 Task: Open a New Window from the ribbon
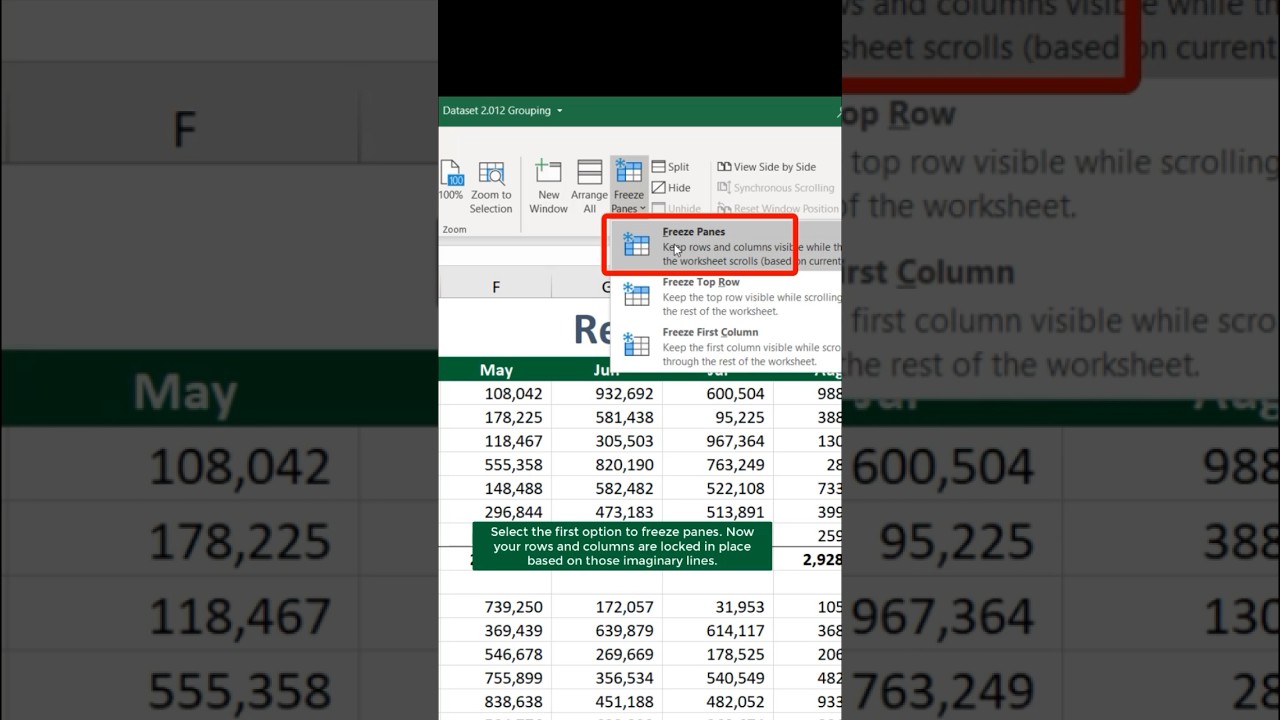tap(548, 186)
